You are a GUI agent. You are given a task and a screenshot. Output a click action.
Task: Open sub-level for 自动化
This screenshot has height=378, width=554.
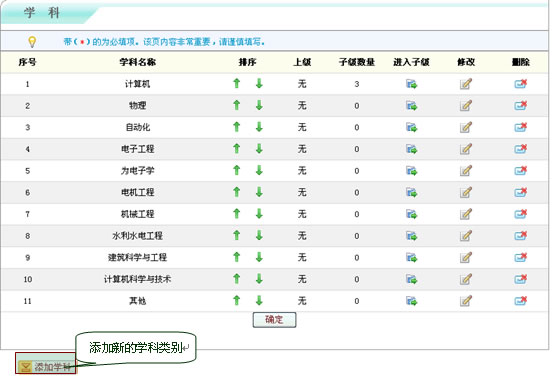(412, 127)
